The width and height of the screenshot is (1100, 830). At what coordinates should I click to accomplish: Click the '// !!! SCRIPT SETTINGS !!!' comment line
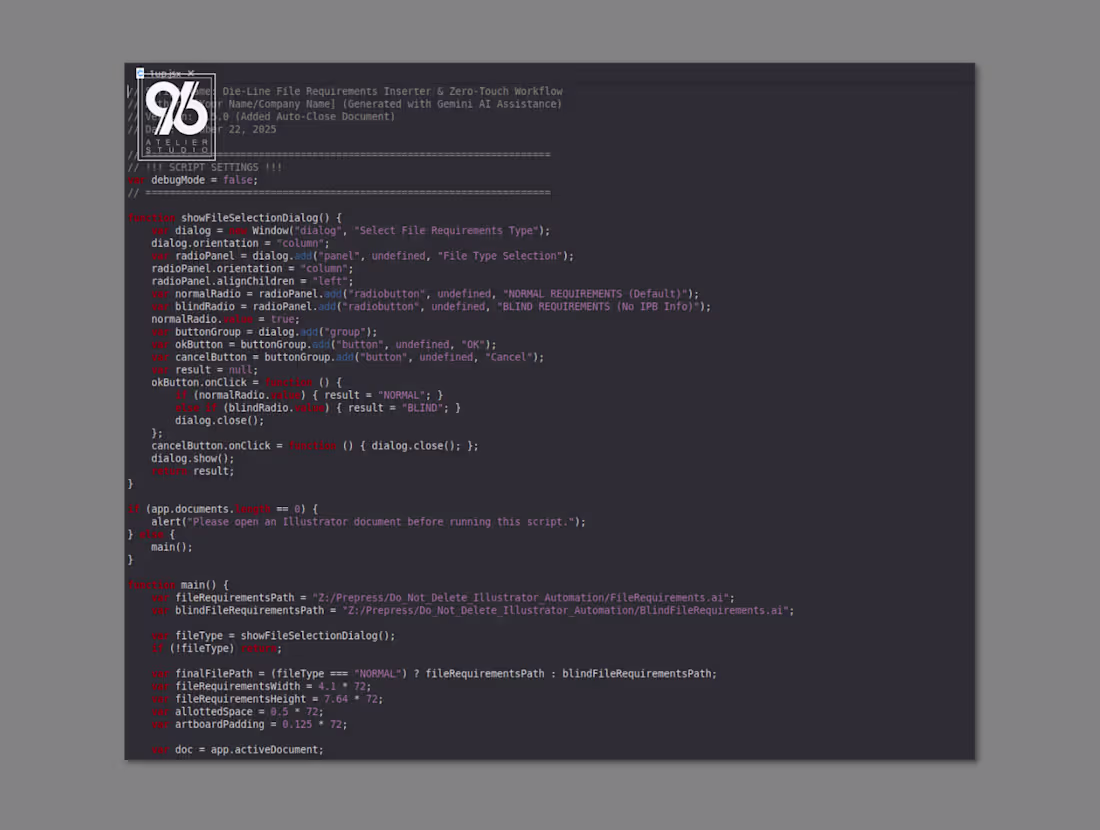(x=205, y=168)
